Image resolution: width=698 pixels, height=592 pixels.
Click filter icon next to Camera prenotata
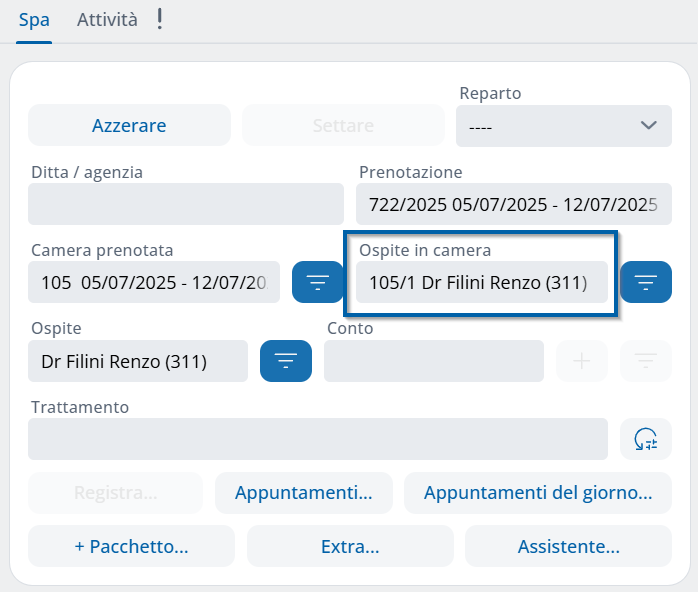pyautogui.click(x=317, y=283)
